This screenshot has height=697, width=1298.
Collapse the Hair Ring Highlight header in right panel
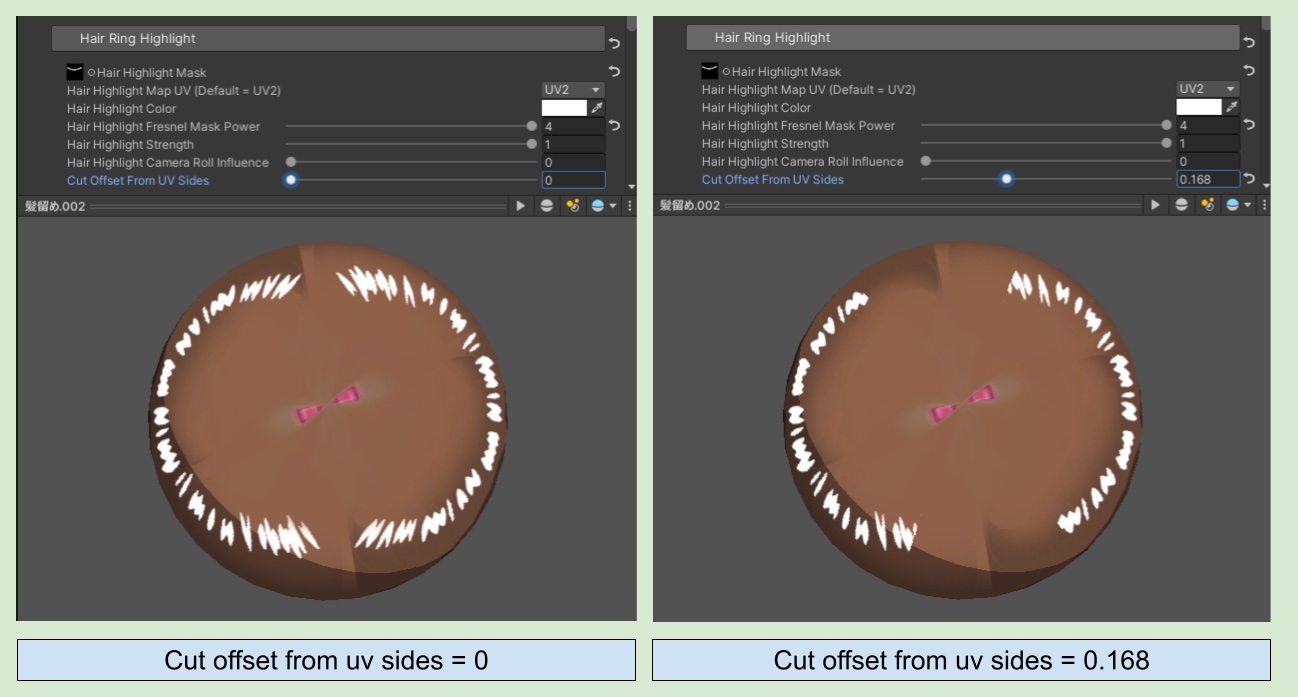coord(963,38)
